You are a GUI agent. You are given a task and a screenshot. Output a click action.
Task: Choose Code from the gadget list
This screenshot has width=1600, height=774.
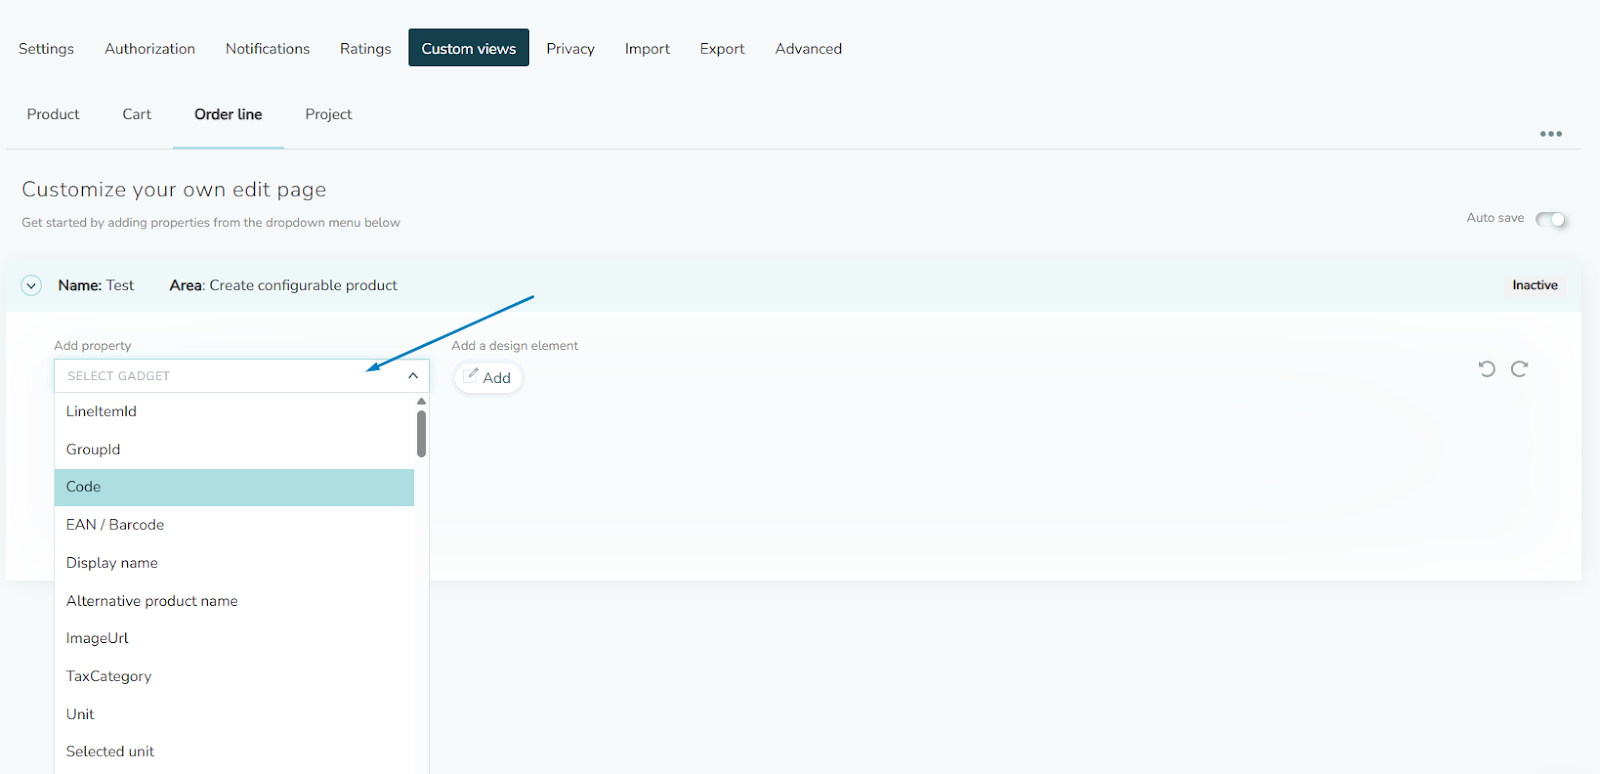[234, 487]
